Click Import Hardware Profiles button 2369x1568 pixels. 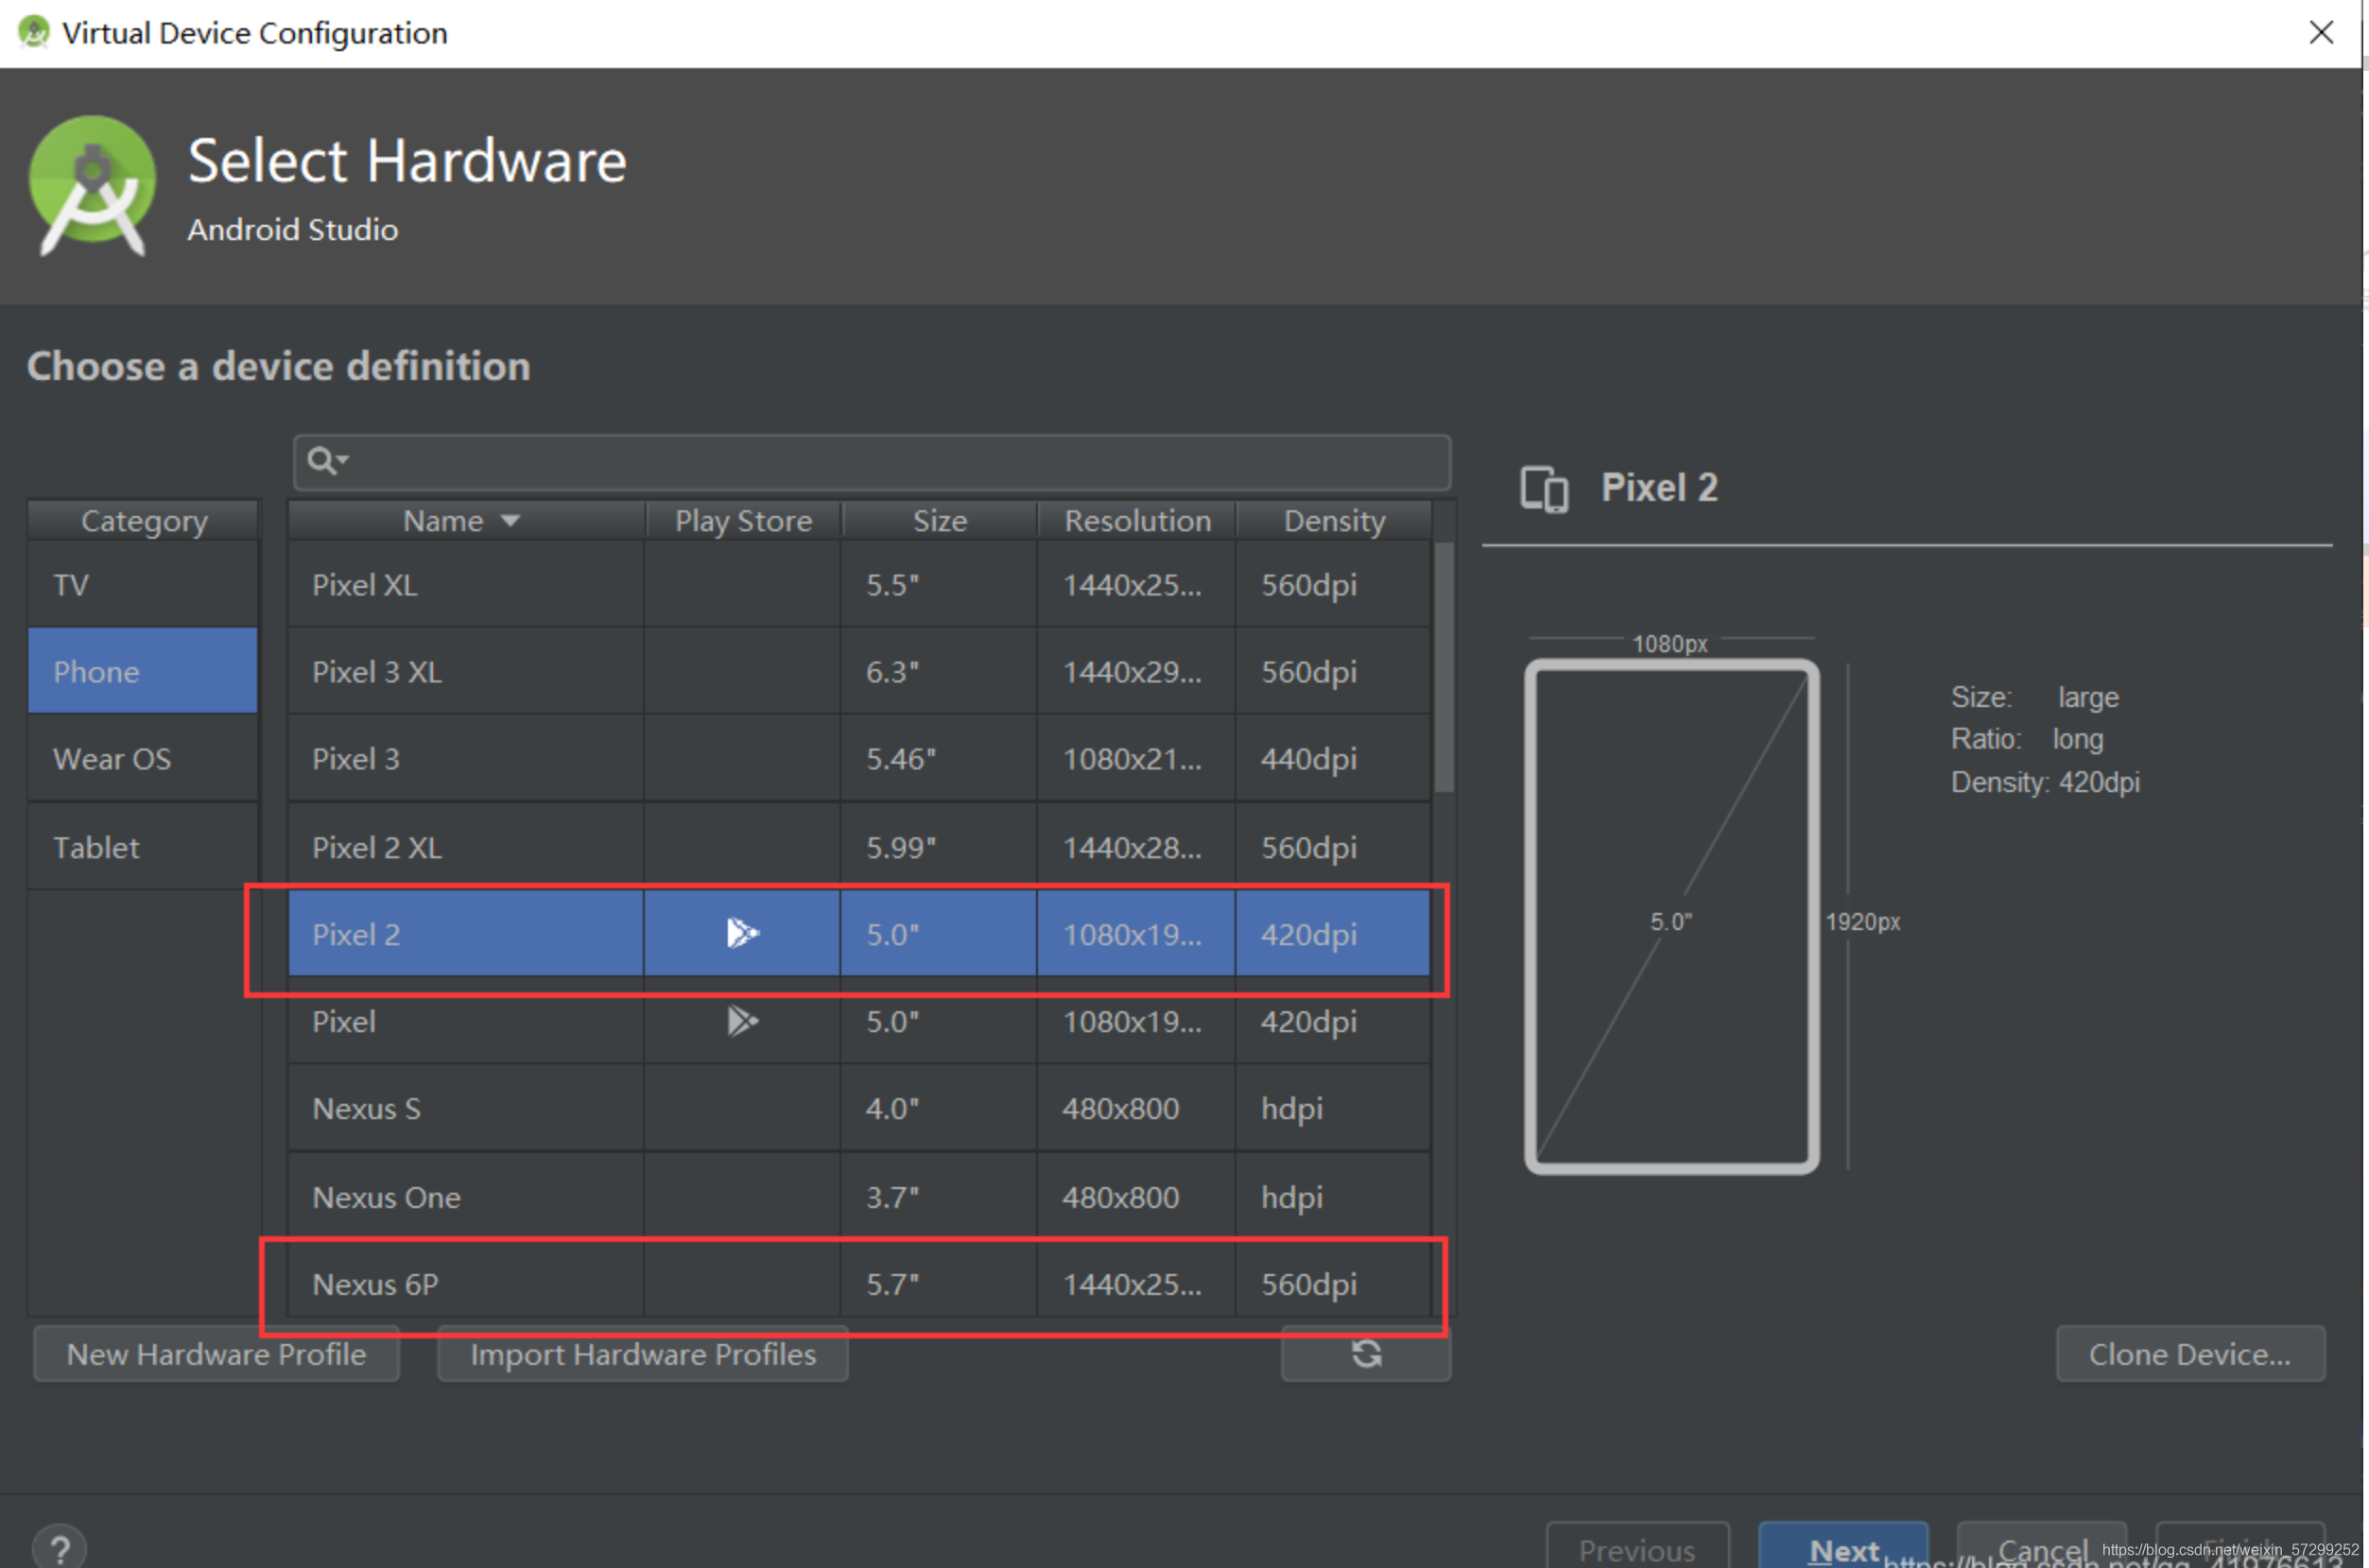(x=643, y=1354)
